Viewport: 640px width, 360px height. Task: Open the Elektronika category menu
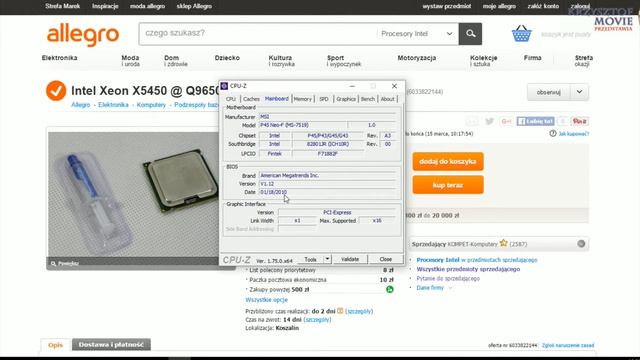(x=60, y=58)
